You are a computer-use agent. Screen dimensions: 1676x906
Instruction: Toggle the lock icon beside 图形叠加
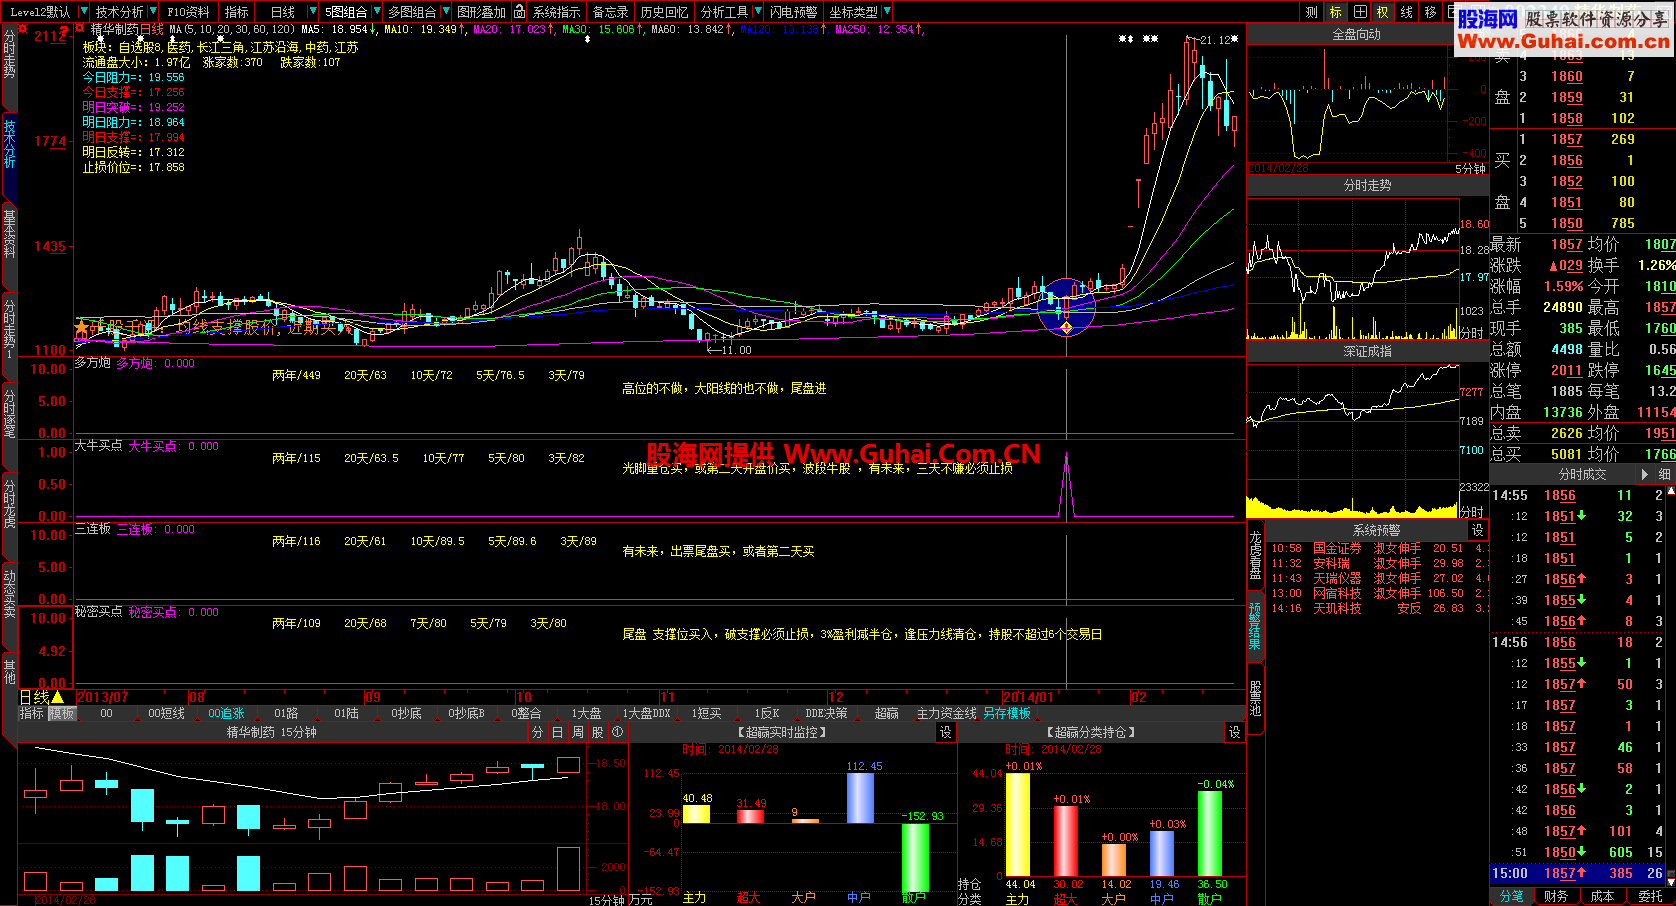click(x=519, y=12)
